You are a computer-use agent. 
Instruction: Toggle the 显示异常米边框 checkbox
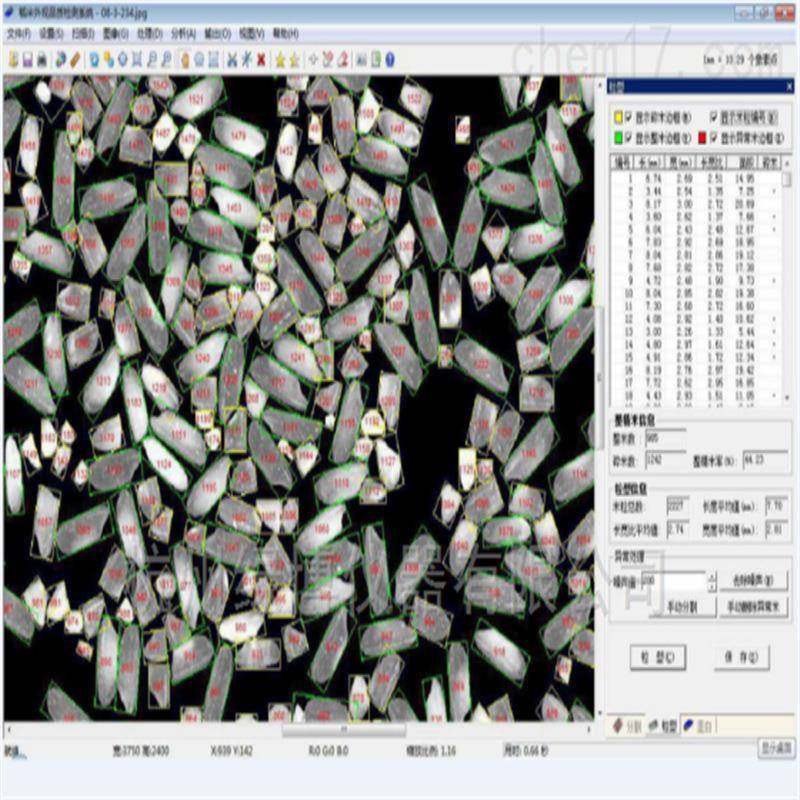click(714, 137)
